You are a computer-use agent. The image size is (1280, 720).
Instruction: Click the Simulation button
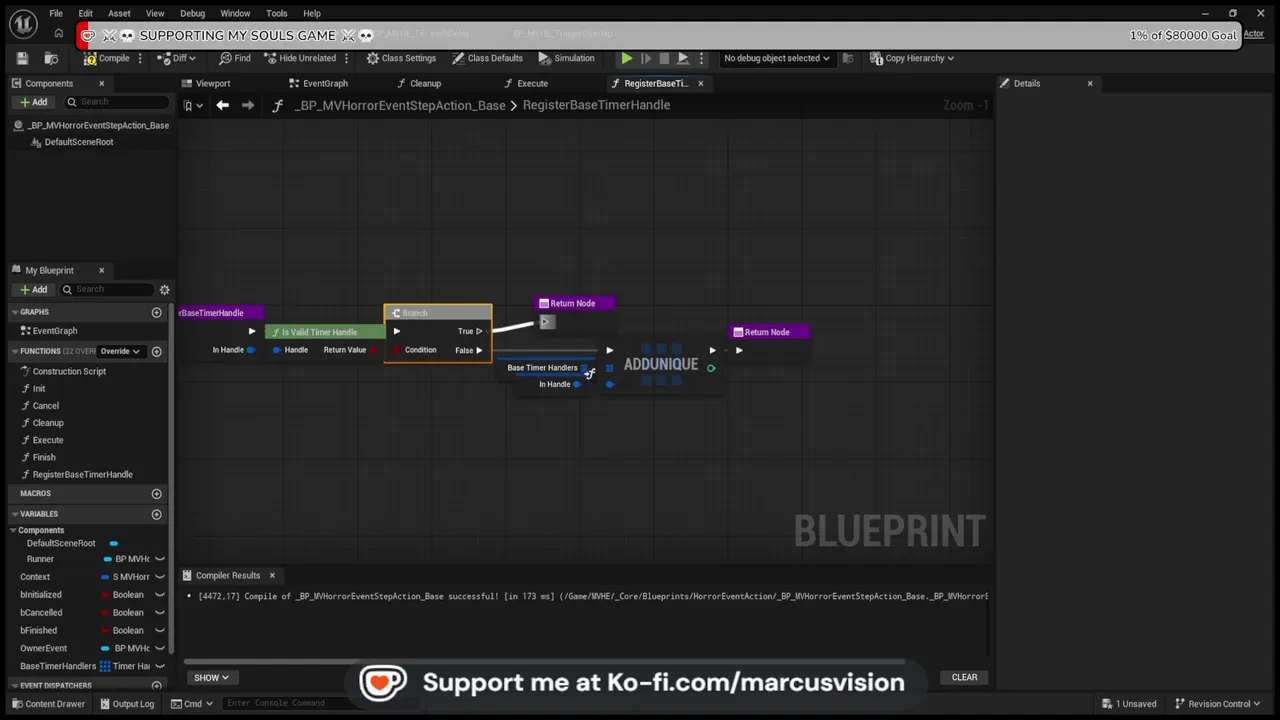(566, 58)
